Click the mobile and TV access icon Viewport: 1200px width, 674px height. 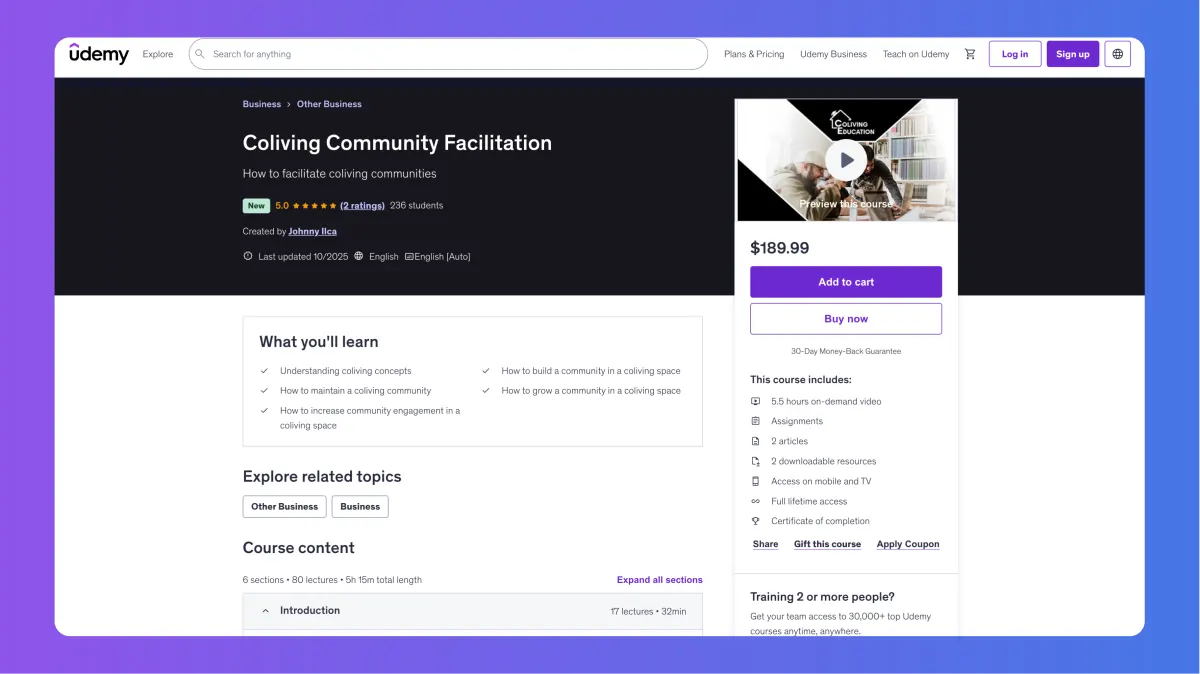pyautogui.click(x=756, y=481)
